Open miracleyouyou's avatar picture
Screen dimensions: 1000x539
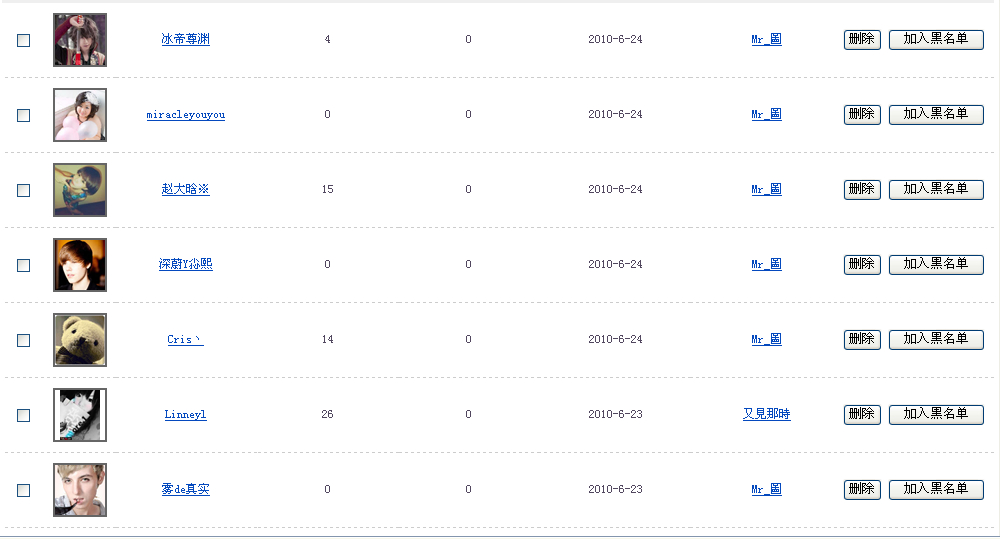pos(80,115)
